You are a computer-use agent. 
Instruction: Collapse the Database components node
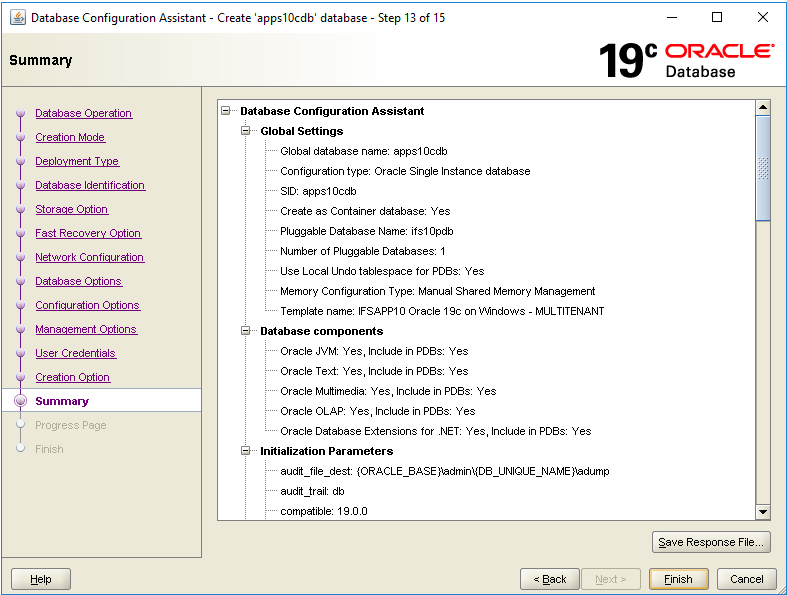click(245, 330)
